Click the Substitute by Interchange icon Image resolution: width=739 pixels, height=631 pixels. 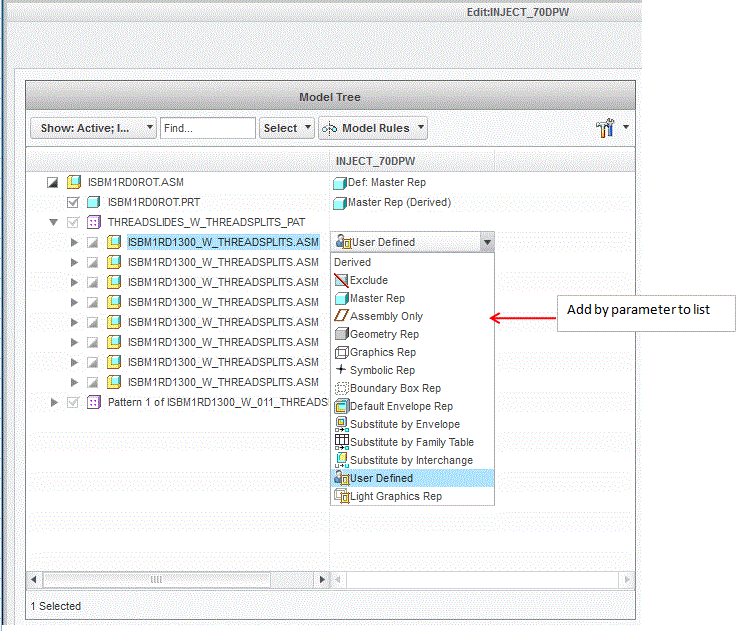[x=341, y=460]
